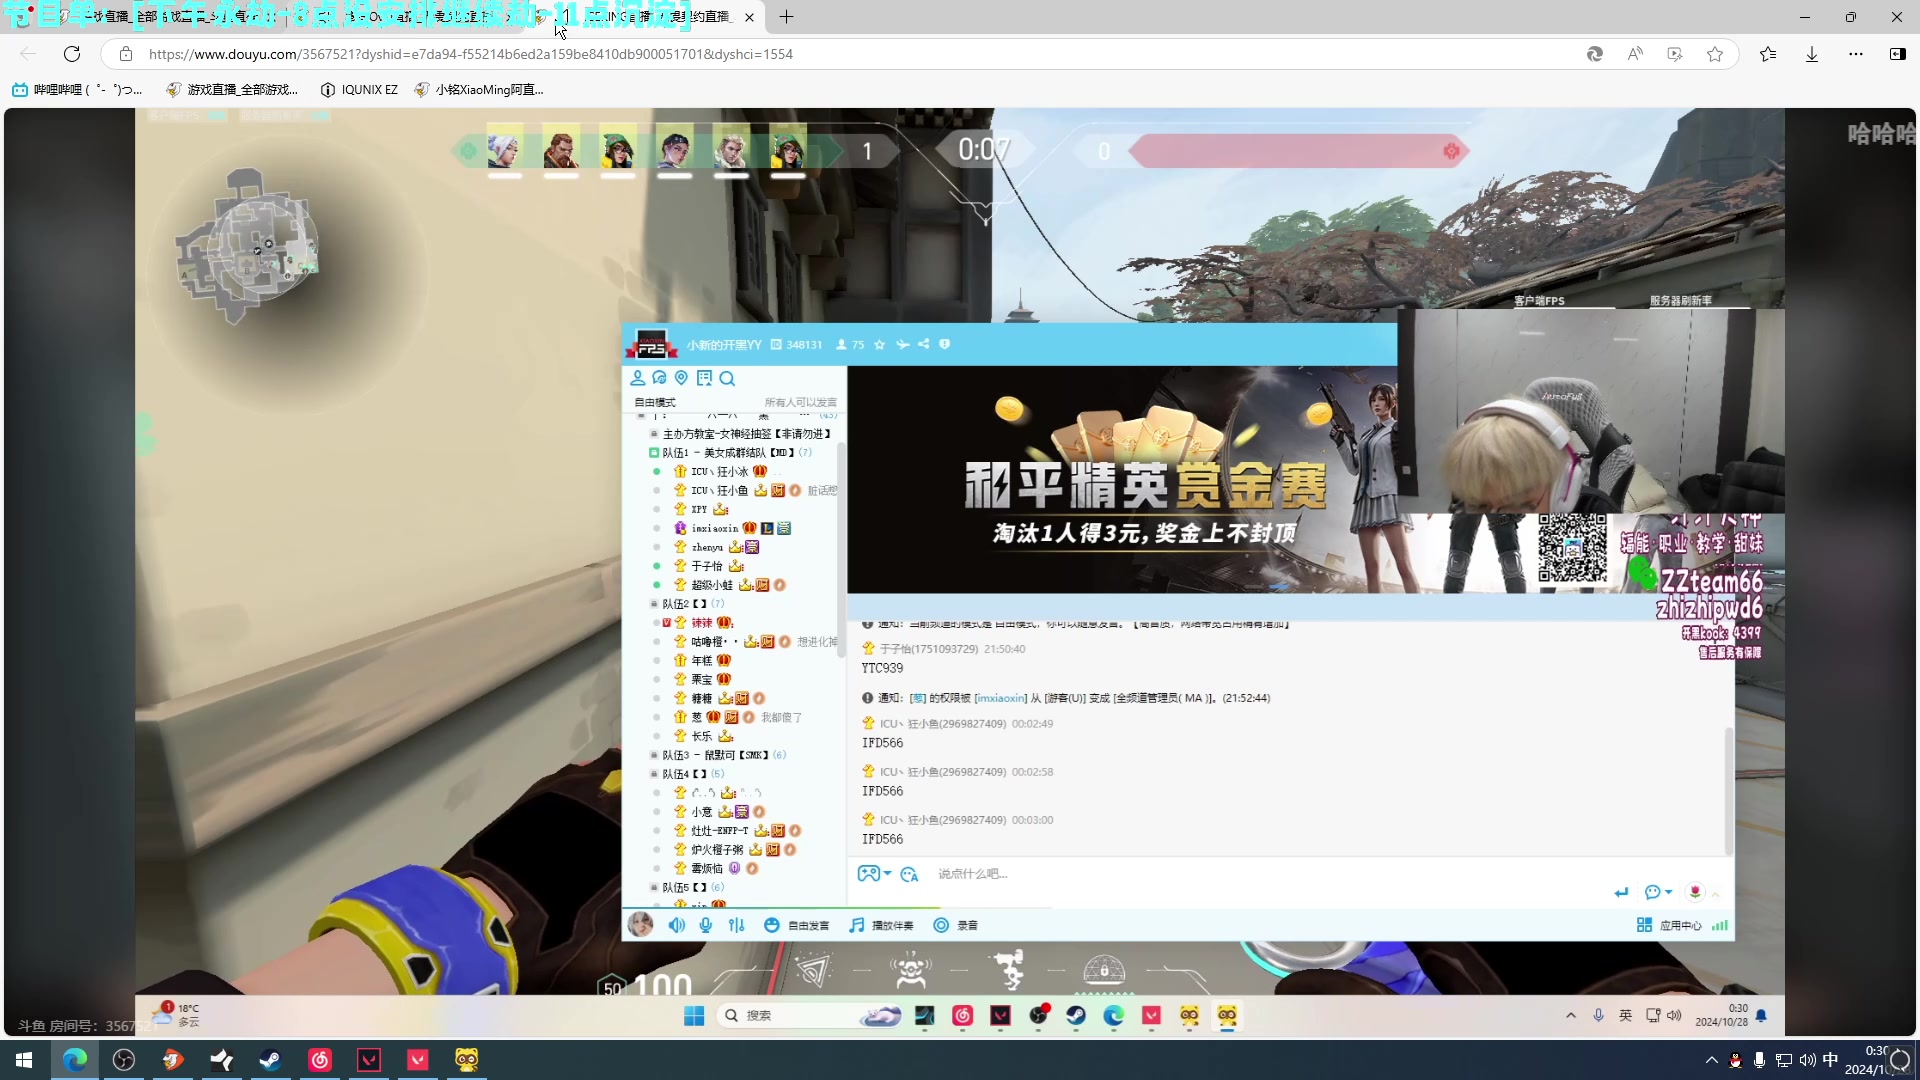Select the 自由模式 mode label
This screenshot has width=1920, height=1080.
[655, 402]
